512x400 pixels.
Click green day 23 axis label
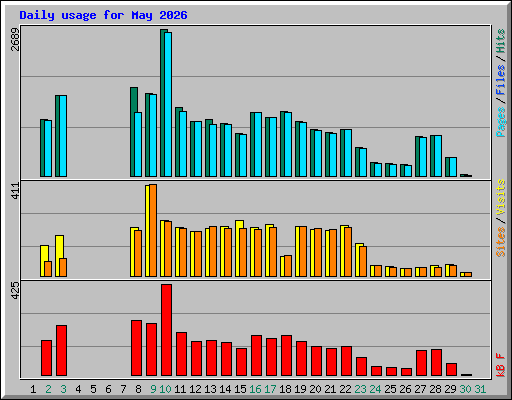tap(360, 389)
